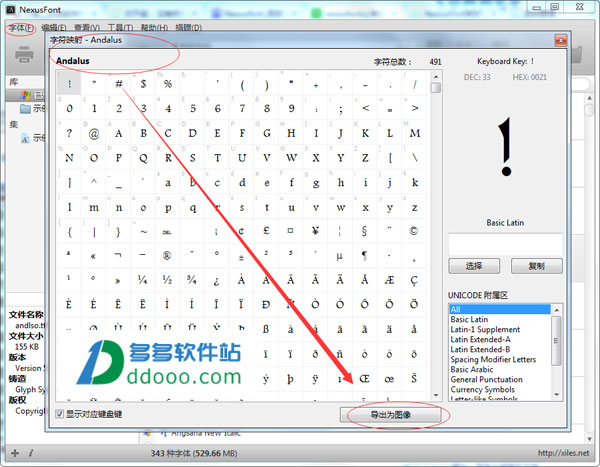Image resolution: width=600 pixels, height=467 pixels.
Task: Select the sharp s ß glyph
Action: pos(266,329)
